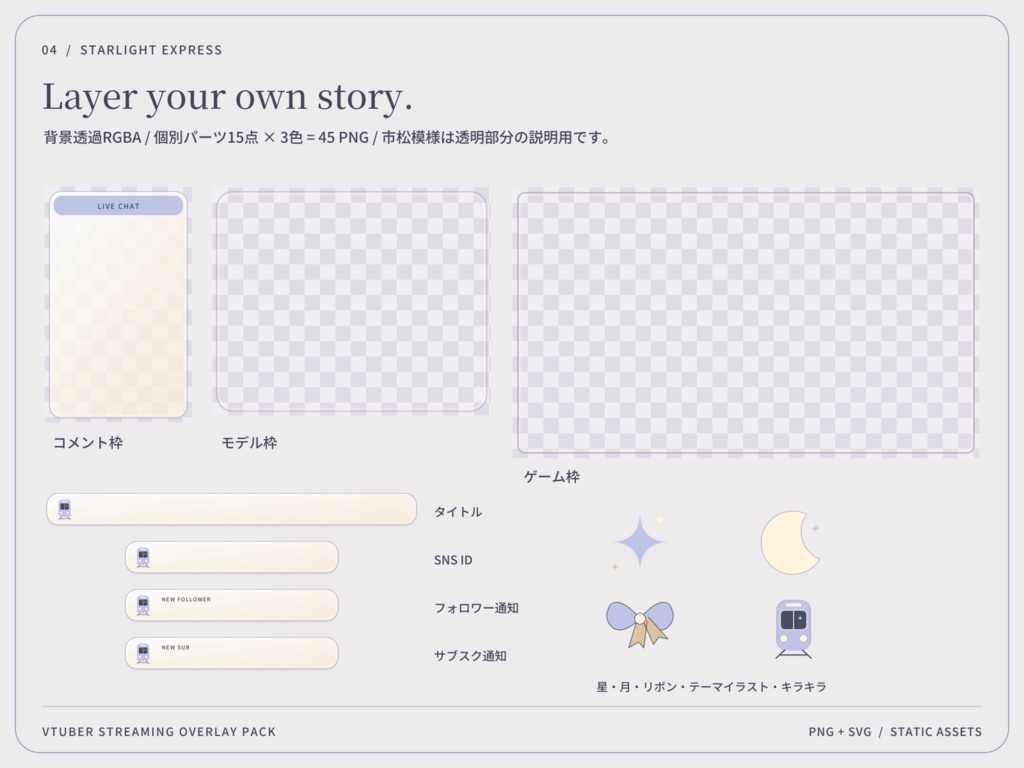Click VTUBER STREAMING OVERLAY PACK footer text

[159, 732]
